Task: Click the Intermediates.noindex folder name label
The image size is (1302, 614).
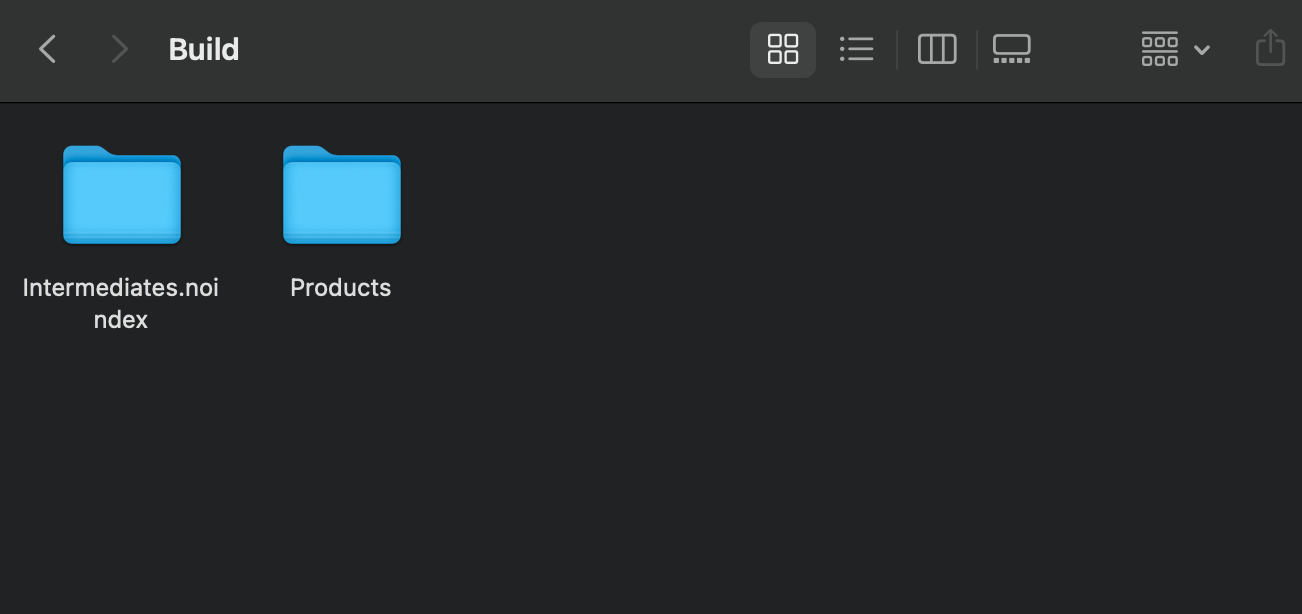Action: [x=121, y=303]
